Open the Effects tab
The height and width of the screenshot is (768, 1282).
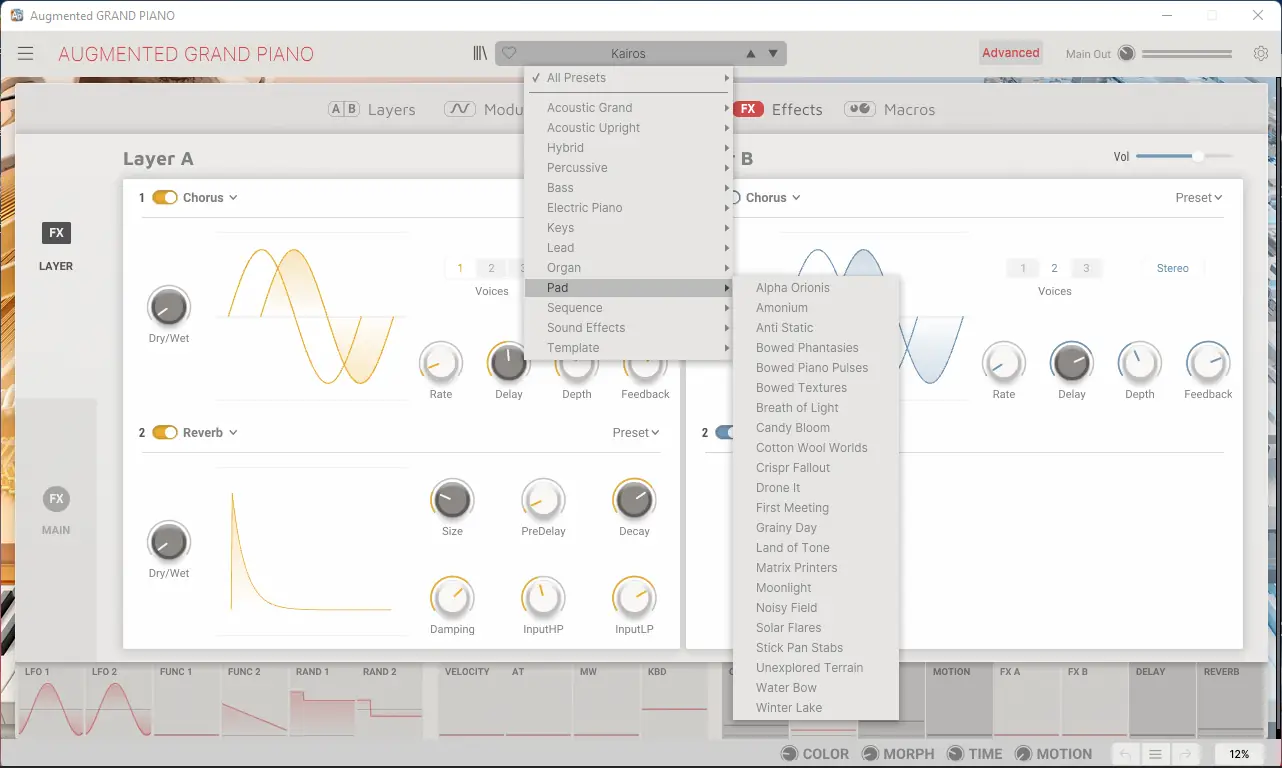(x=778, y=110)
